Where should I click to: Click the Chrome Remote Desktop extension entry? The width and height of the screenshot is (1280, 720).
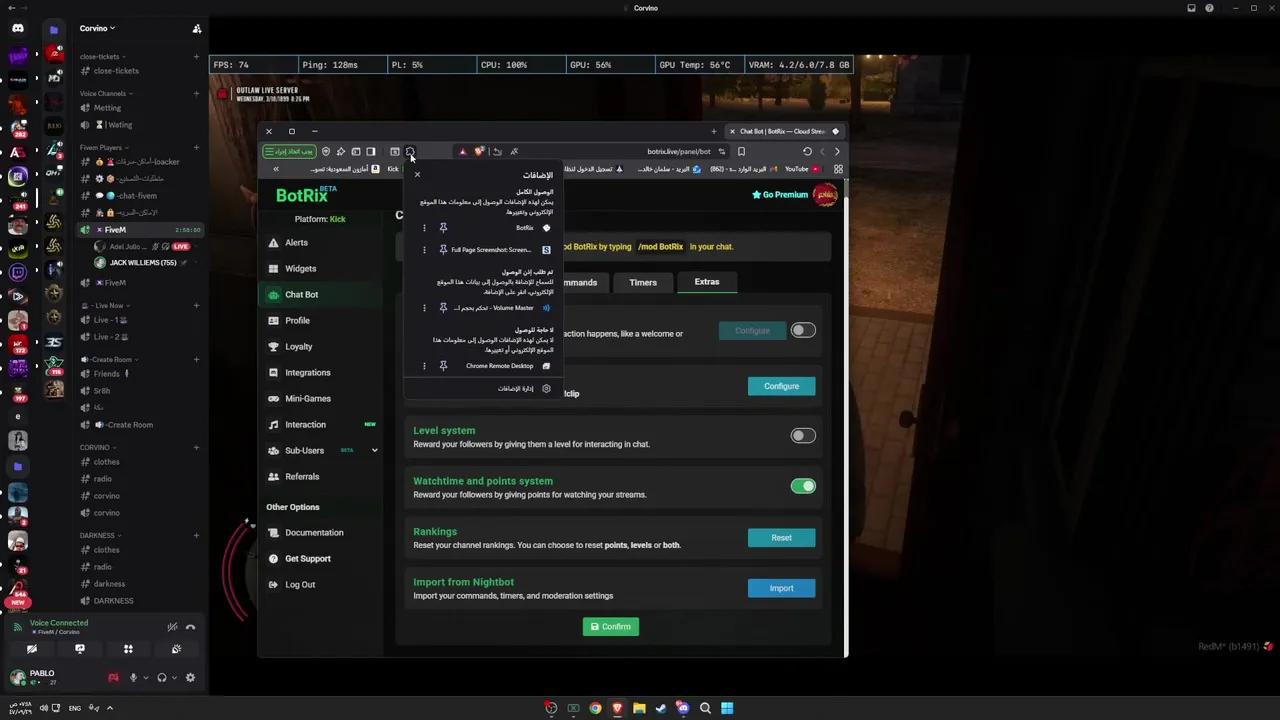click(x=508, y=366)
